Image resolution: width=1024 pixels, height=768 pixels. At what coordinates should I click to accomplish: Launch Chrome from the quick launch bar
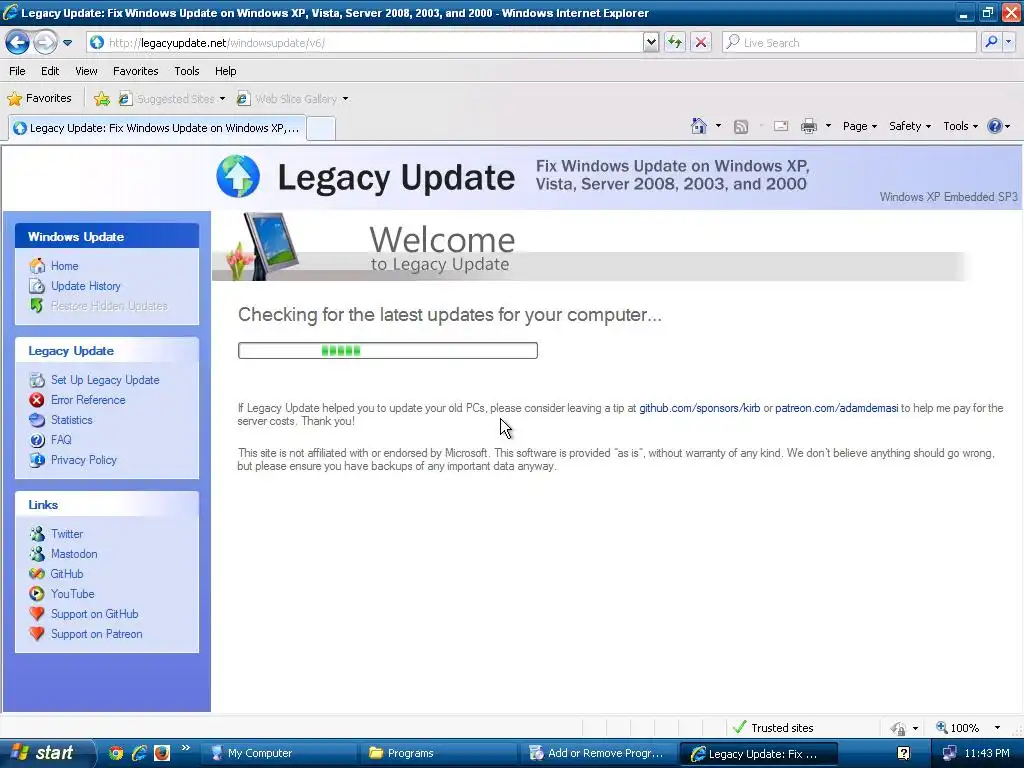pyautogui.click(x=116, y=753)
